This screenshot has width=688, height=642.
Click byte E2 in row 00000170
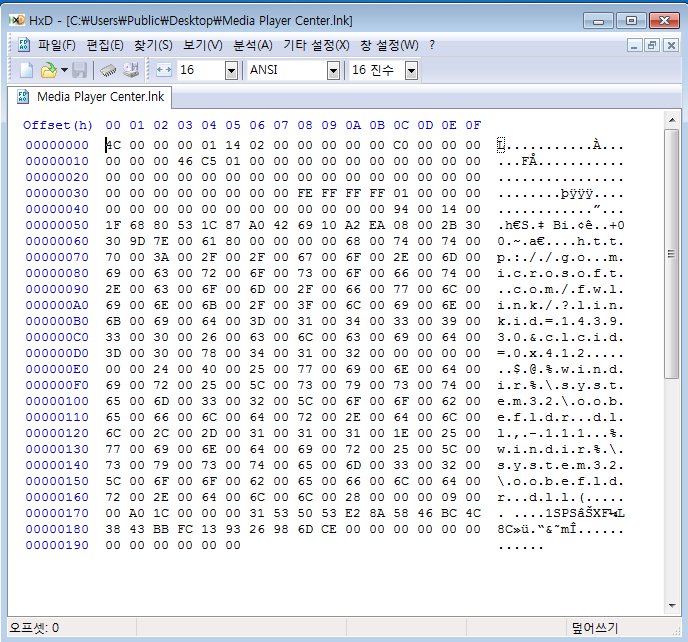[x=353, y=513]
